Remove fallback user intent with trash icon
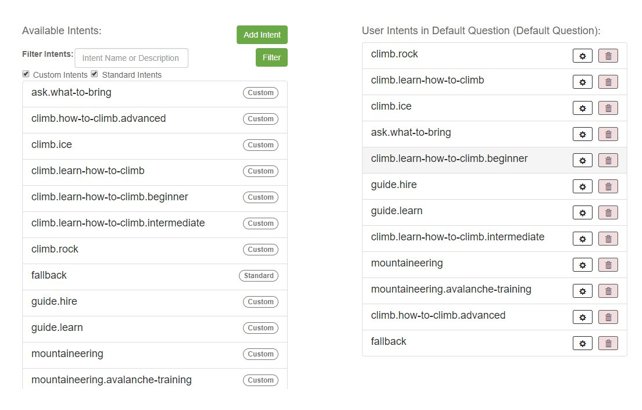 (608, 343)
